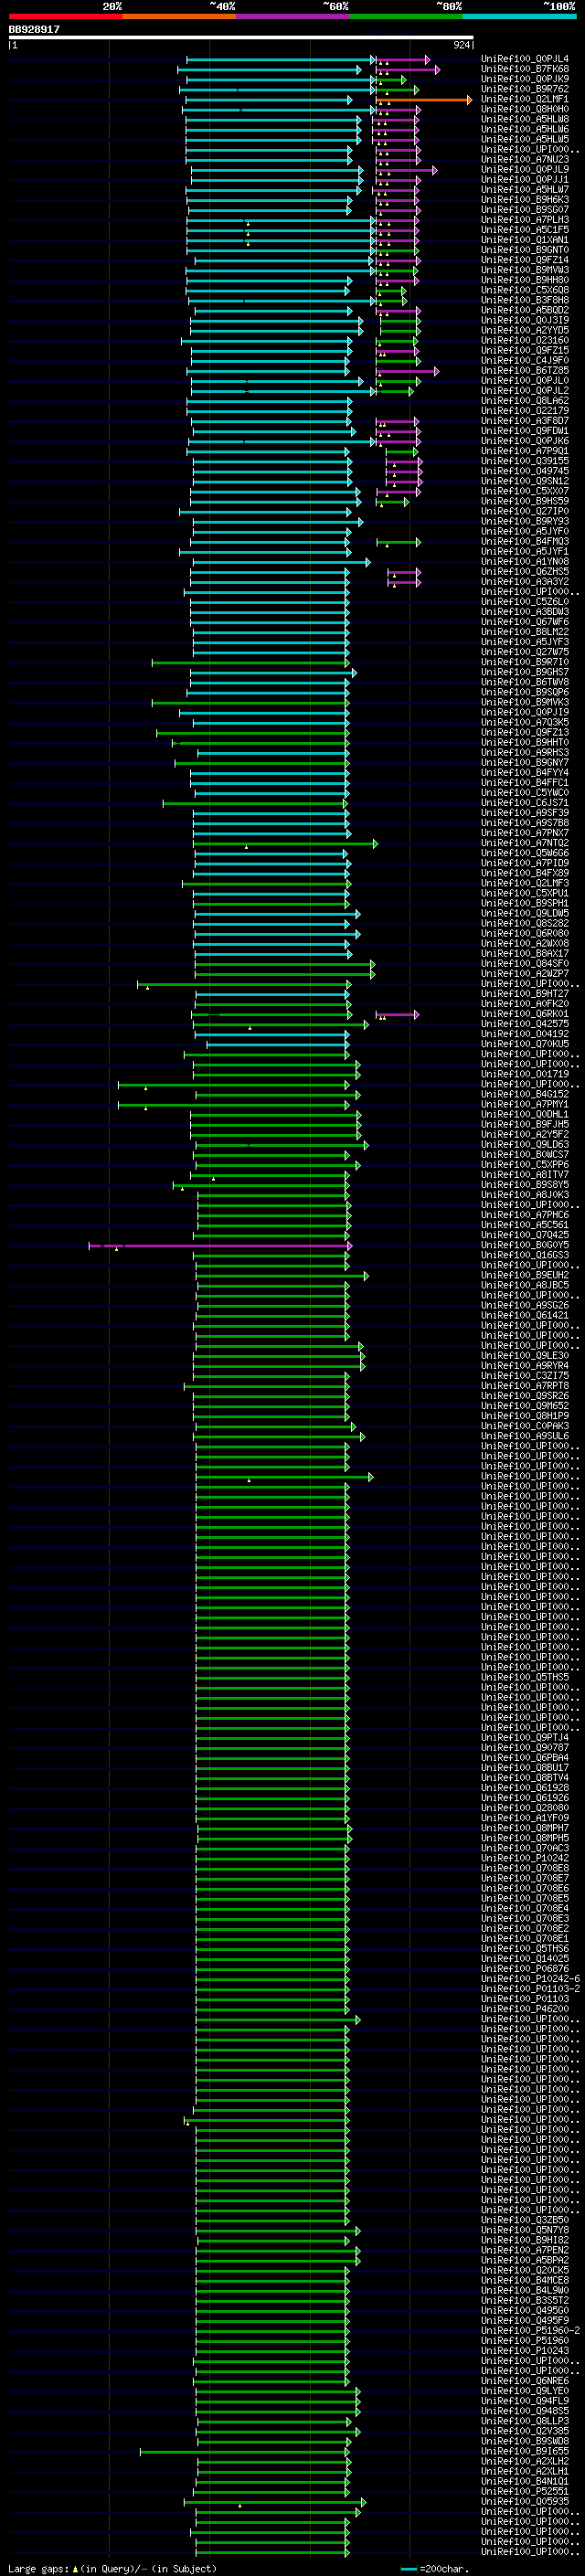
Task: Click the green ~80% identity legend segment
Action: point(406,16)
